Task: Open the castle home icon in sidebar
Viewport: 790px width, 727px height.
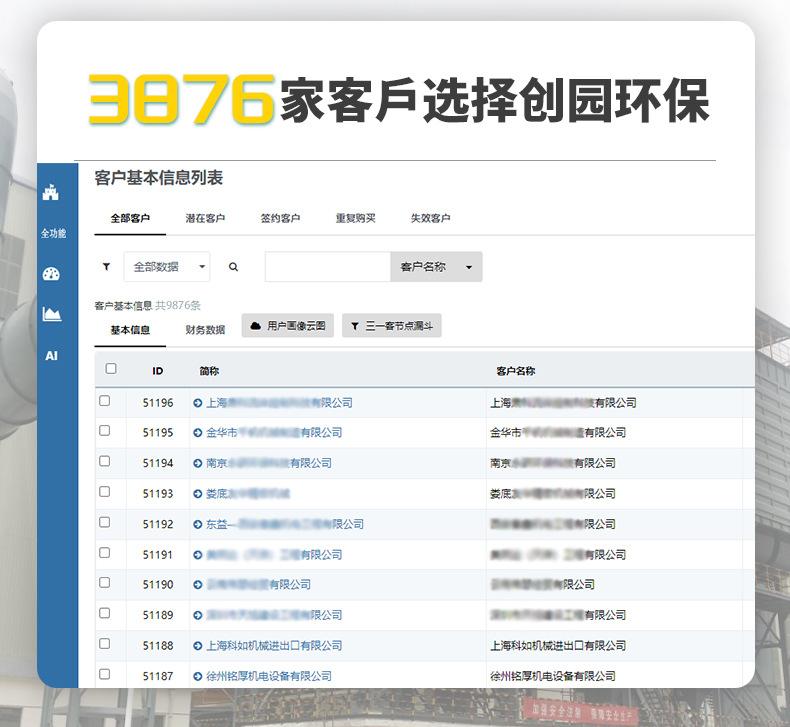Action: pos(50,192)
